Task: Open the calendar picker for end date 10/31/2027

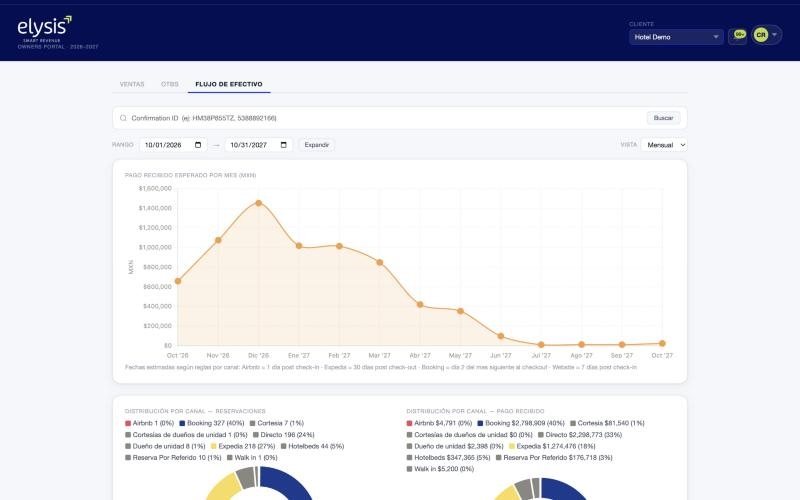Action: pos(284,145)
